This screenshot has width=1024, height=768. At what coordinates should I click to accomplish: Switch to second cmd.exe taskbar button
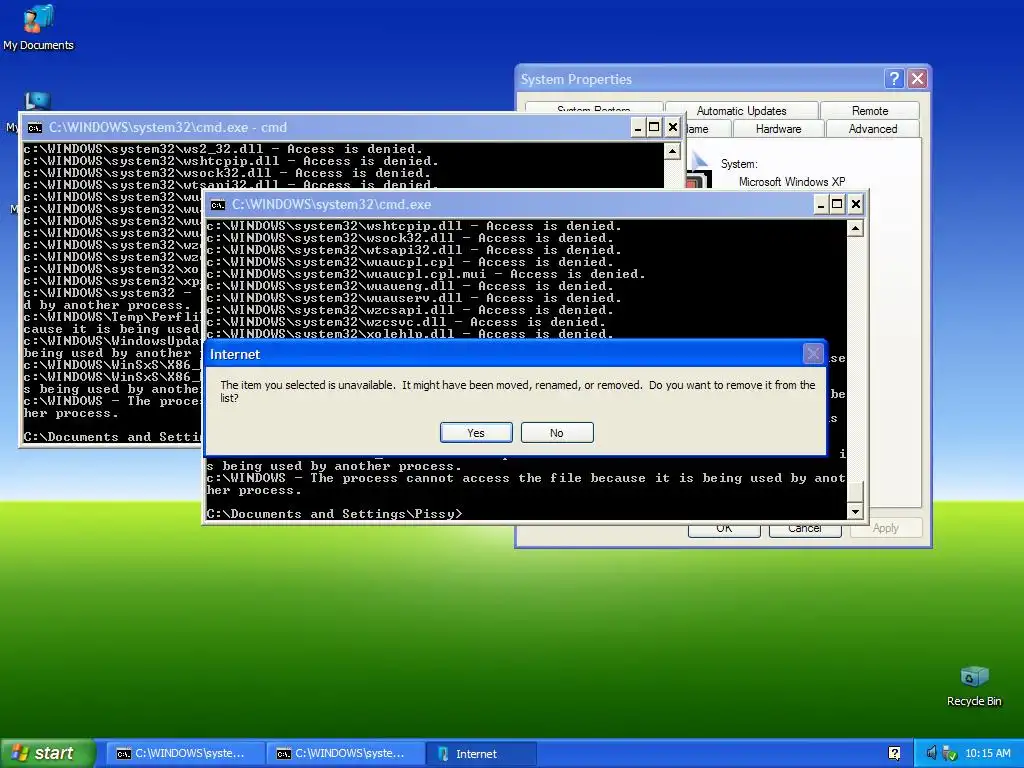coord(345,754)
